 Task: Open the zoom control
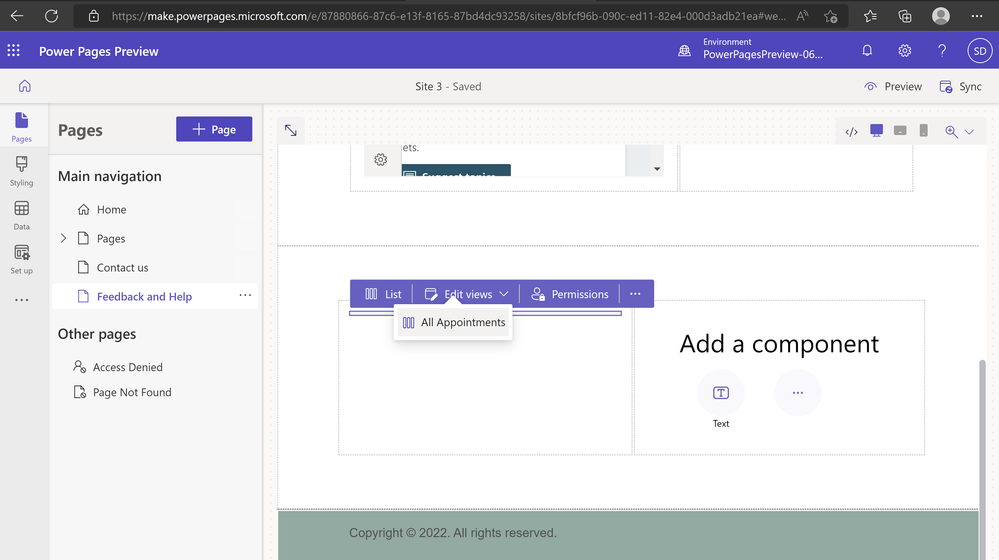click(951, 132)
